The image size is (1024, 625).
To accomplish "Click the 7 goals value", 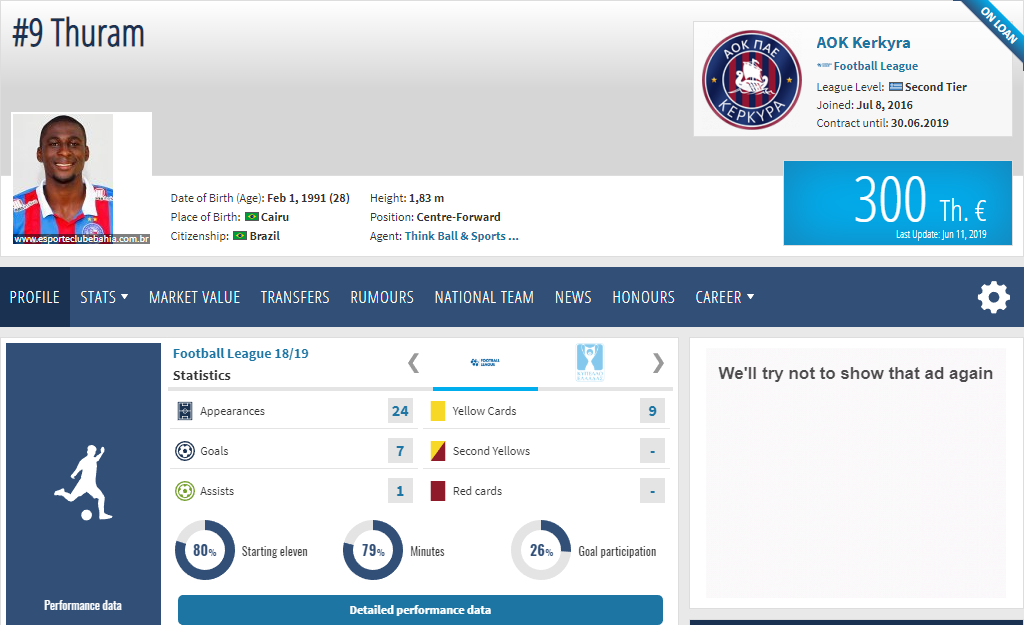I will tap(400, 451).
